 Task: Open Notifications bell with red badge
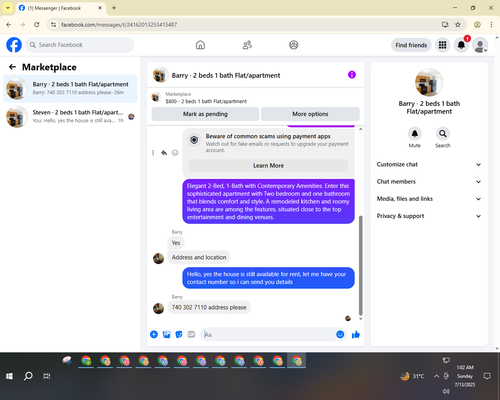coord(461,45)
